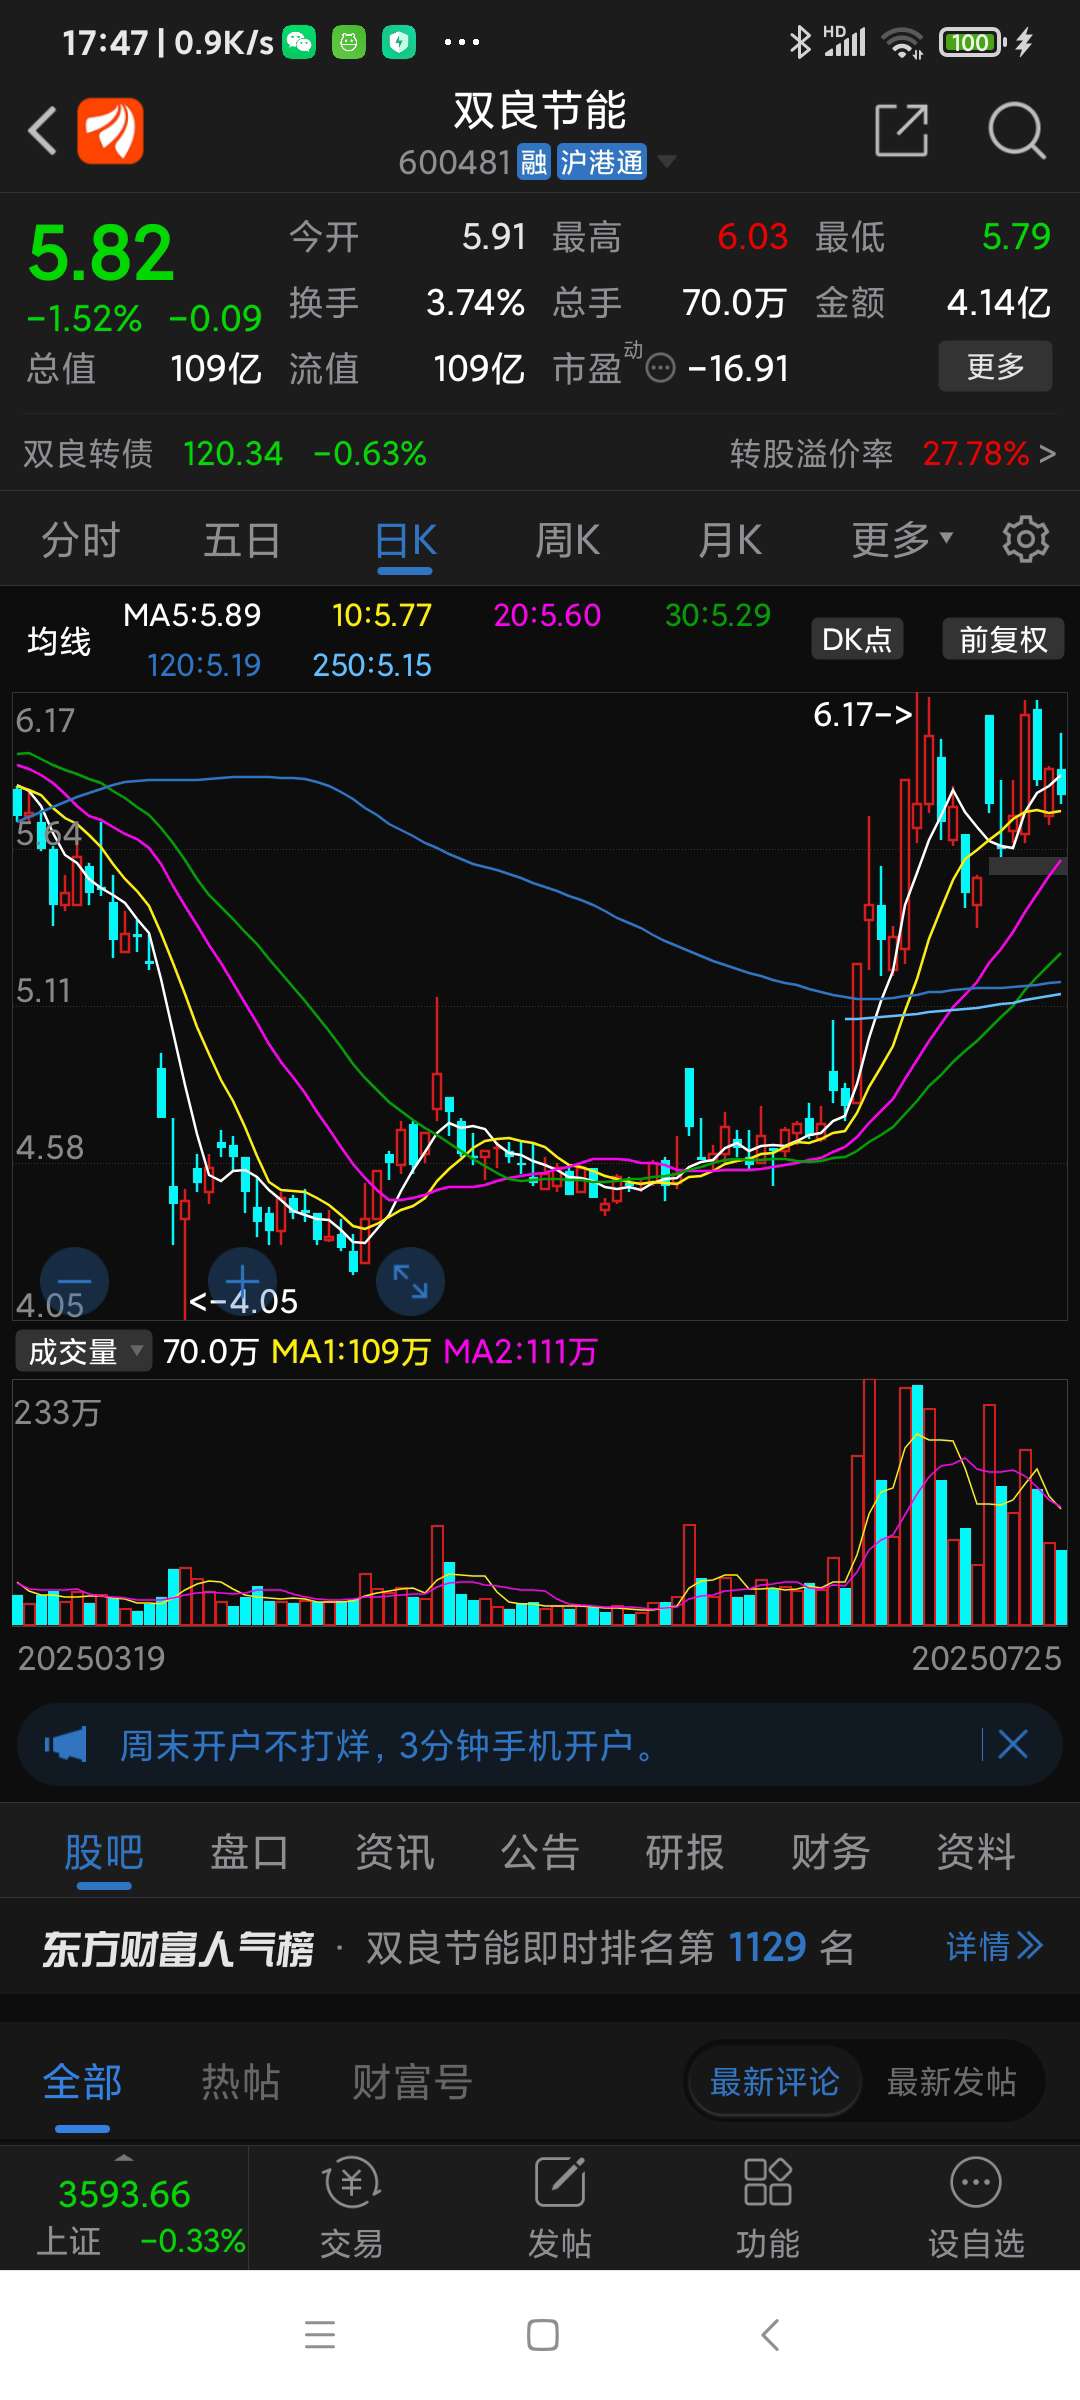The height and width of the screenshot is (2400, 1080).
Task: Open the 功能 functions icon
Action: (768, 2209)
